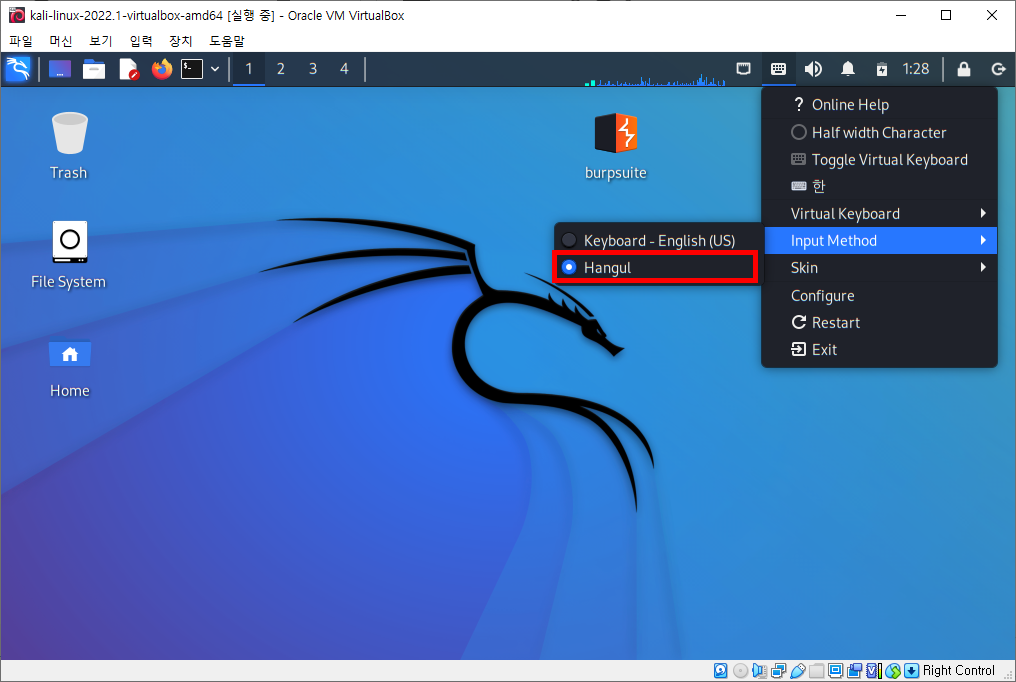Switch to workspace 4
The image size is (1016, 682).
344,69
